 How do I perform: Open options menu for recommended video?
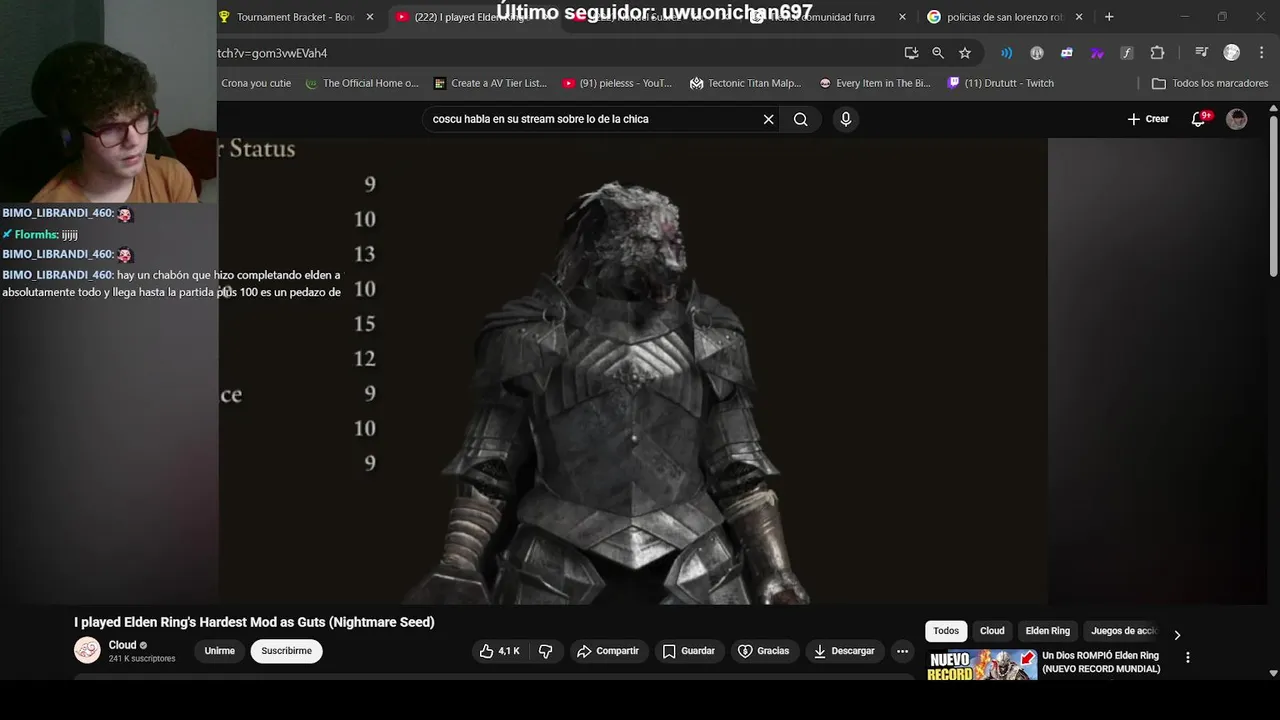pos(1188,658)
